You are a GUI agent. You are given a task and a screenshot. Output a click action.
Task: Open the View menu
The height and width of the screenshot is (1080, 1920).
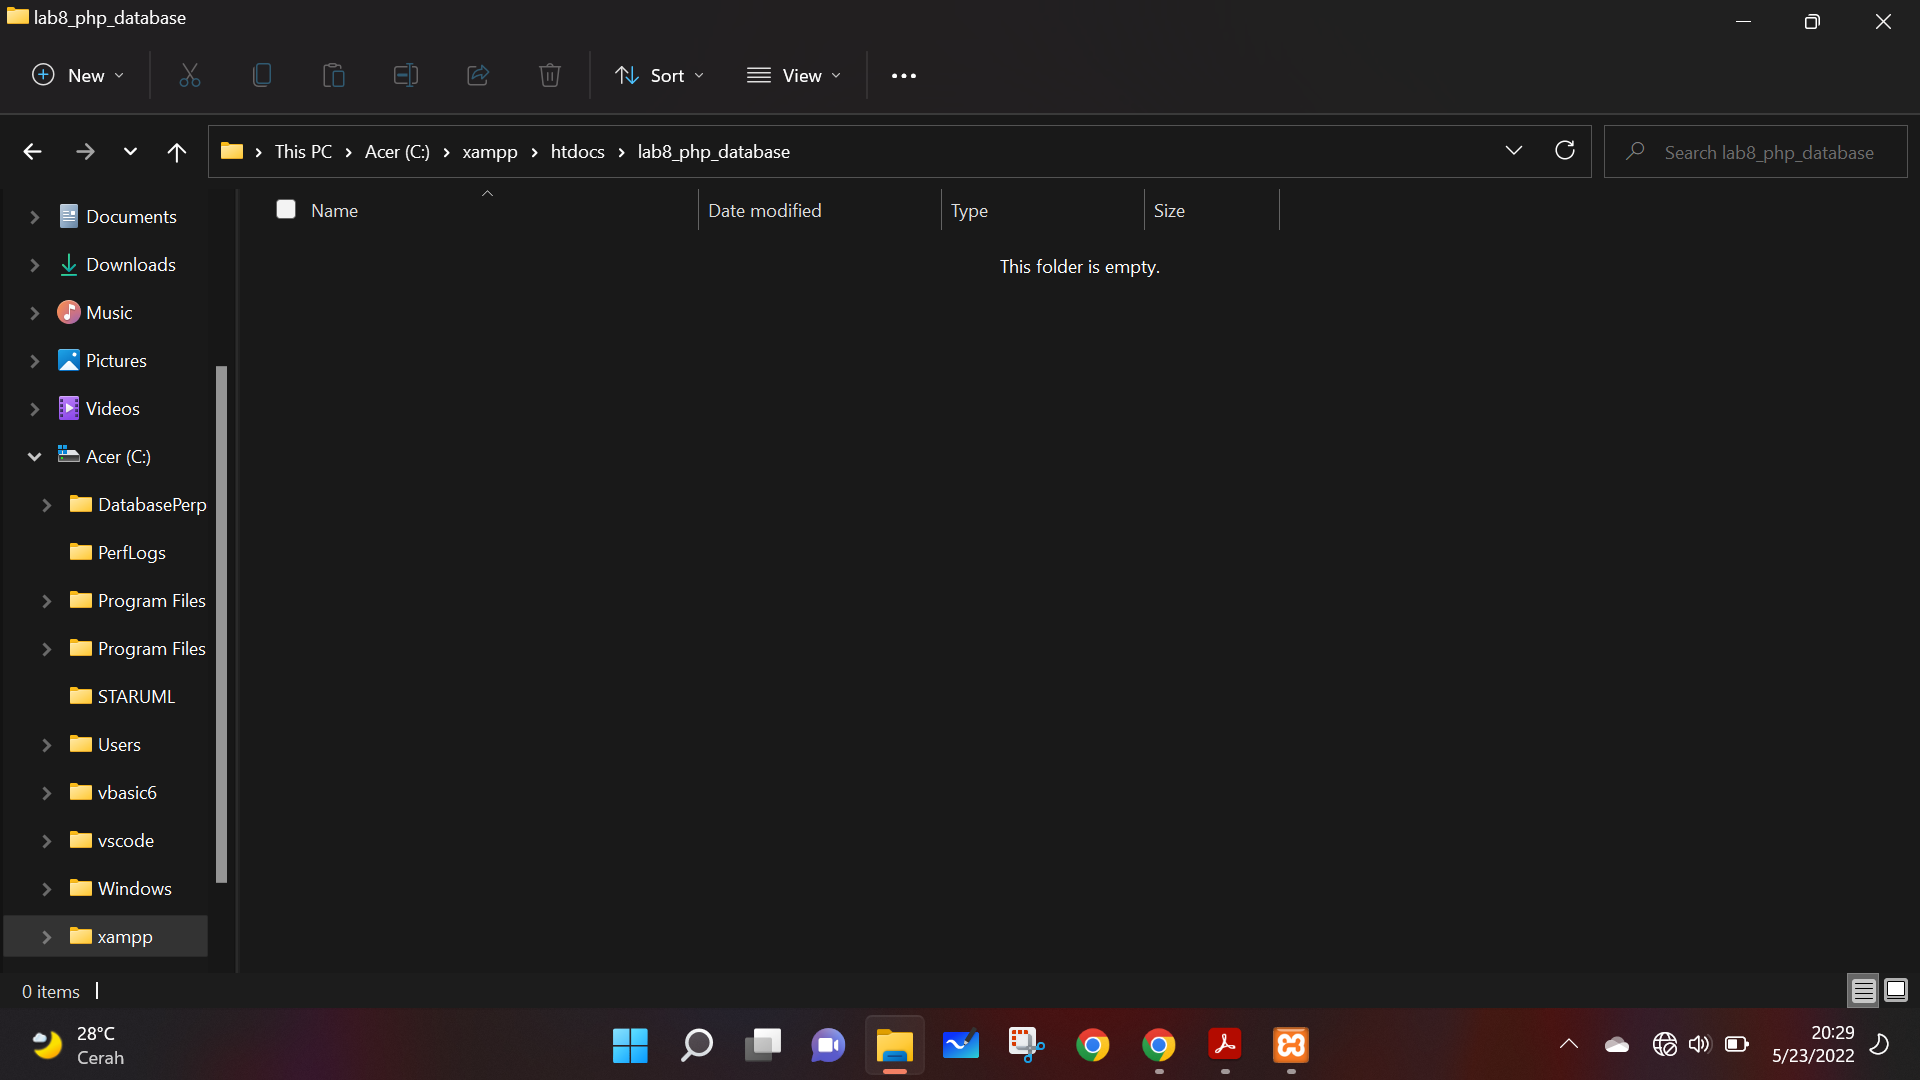[793, 75]
